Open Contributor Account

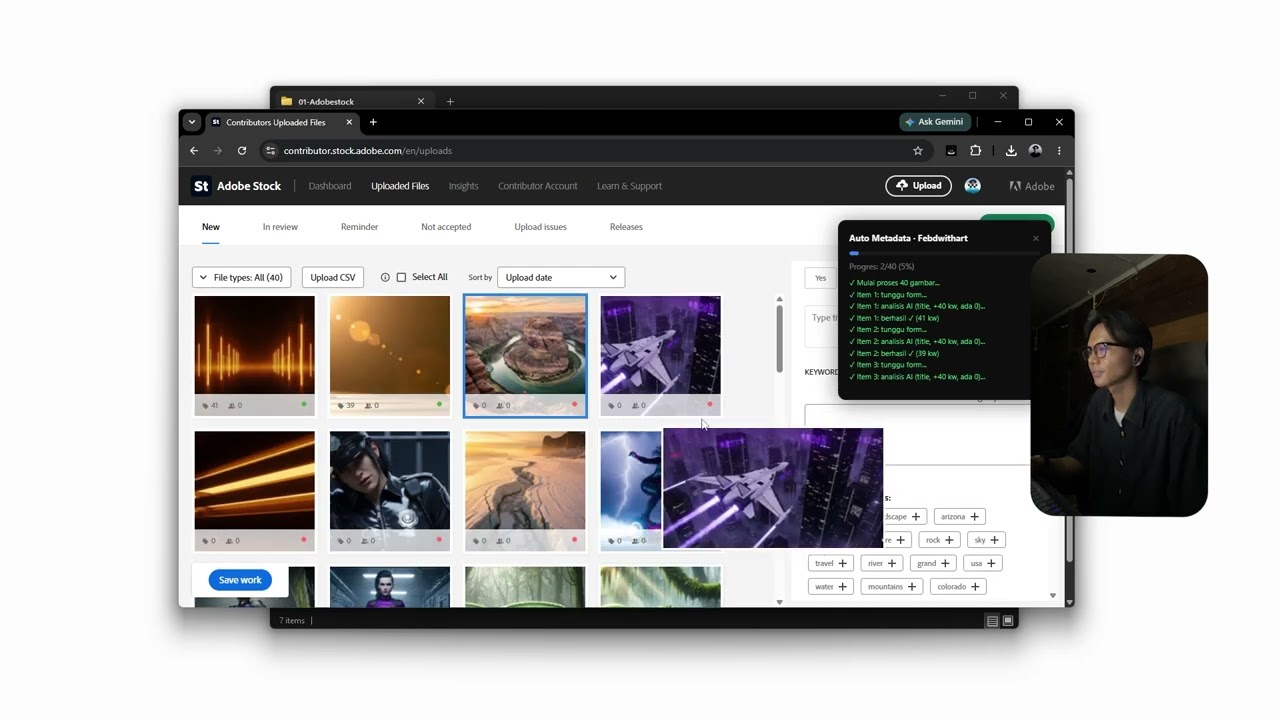coord(538,186)
